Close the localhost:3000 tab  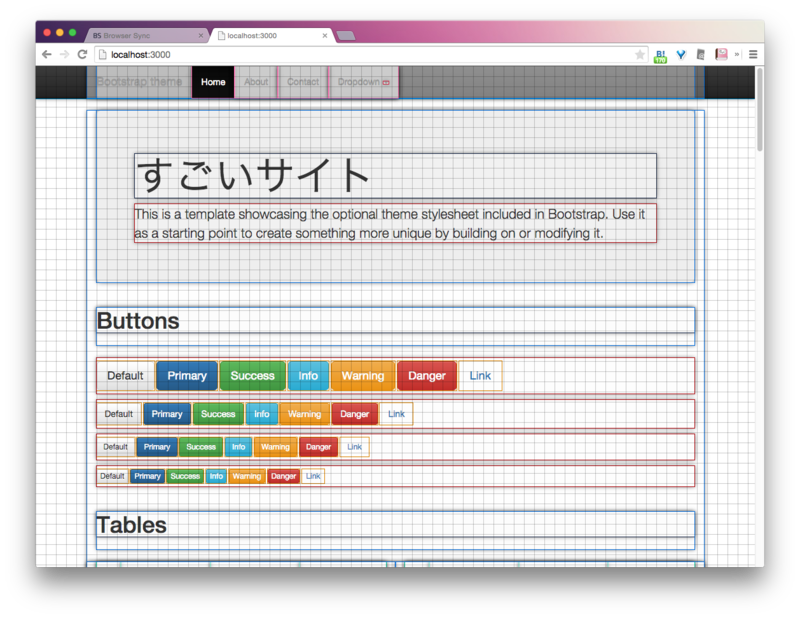[324, 35]
